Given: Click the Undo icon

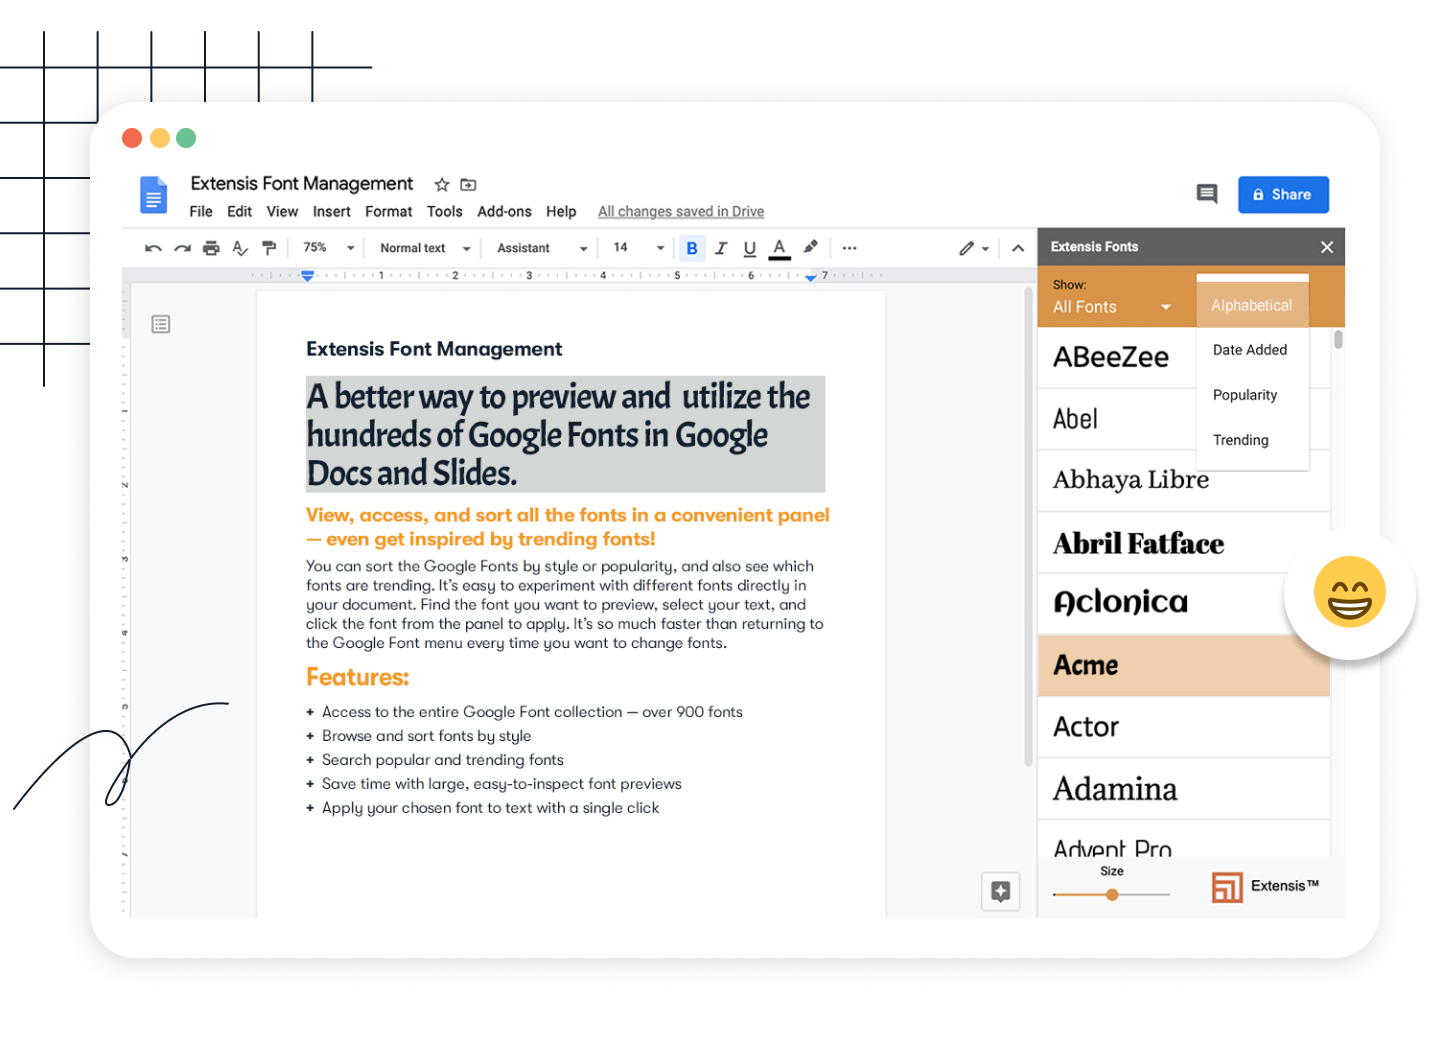Looking at the screenshot, I should coord(152,247).
